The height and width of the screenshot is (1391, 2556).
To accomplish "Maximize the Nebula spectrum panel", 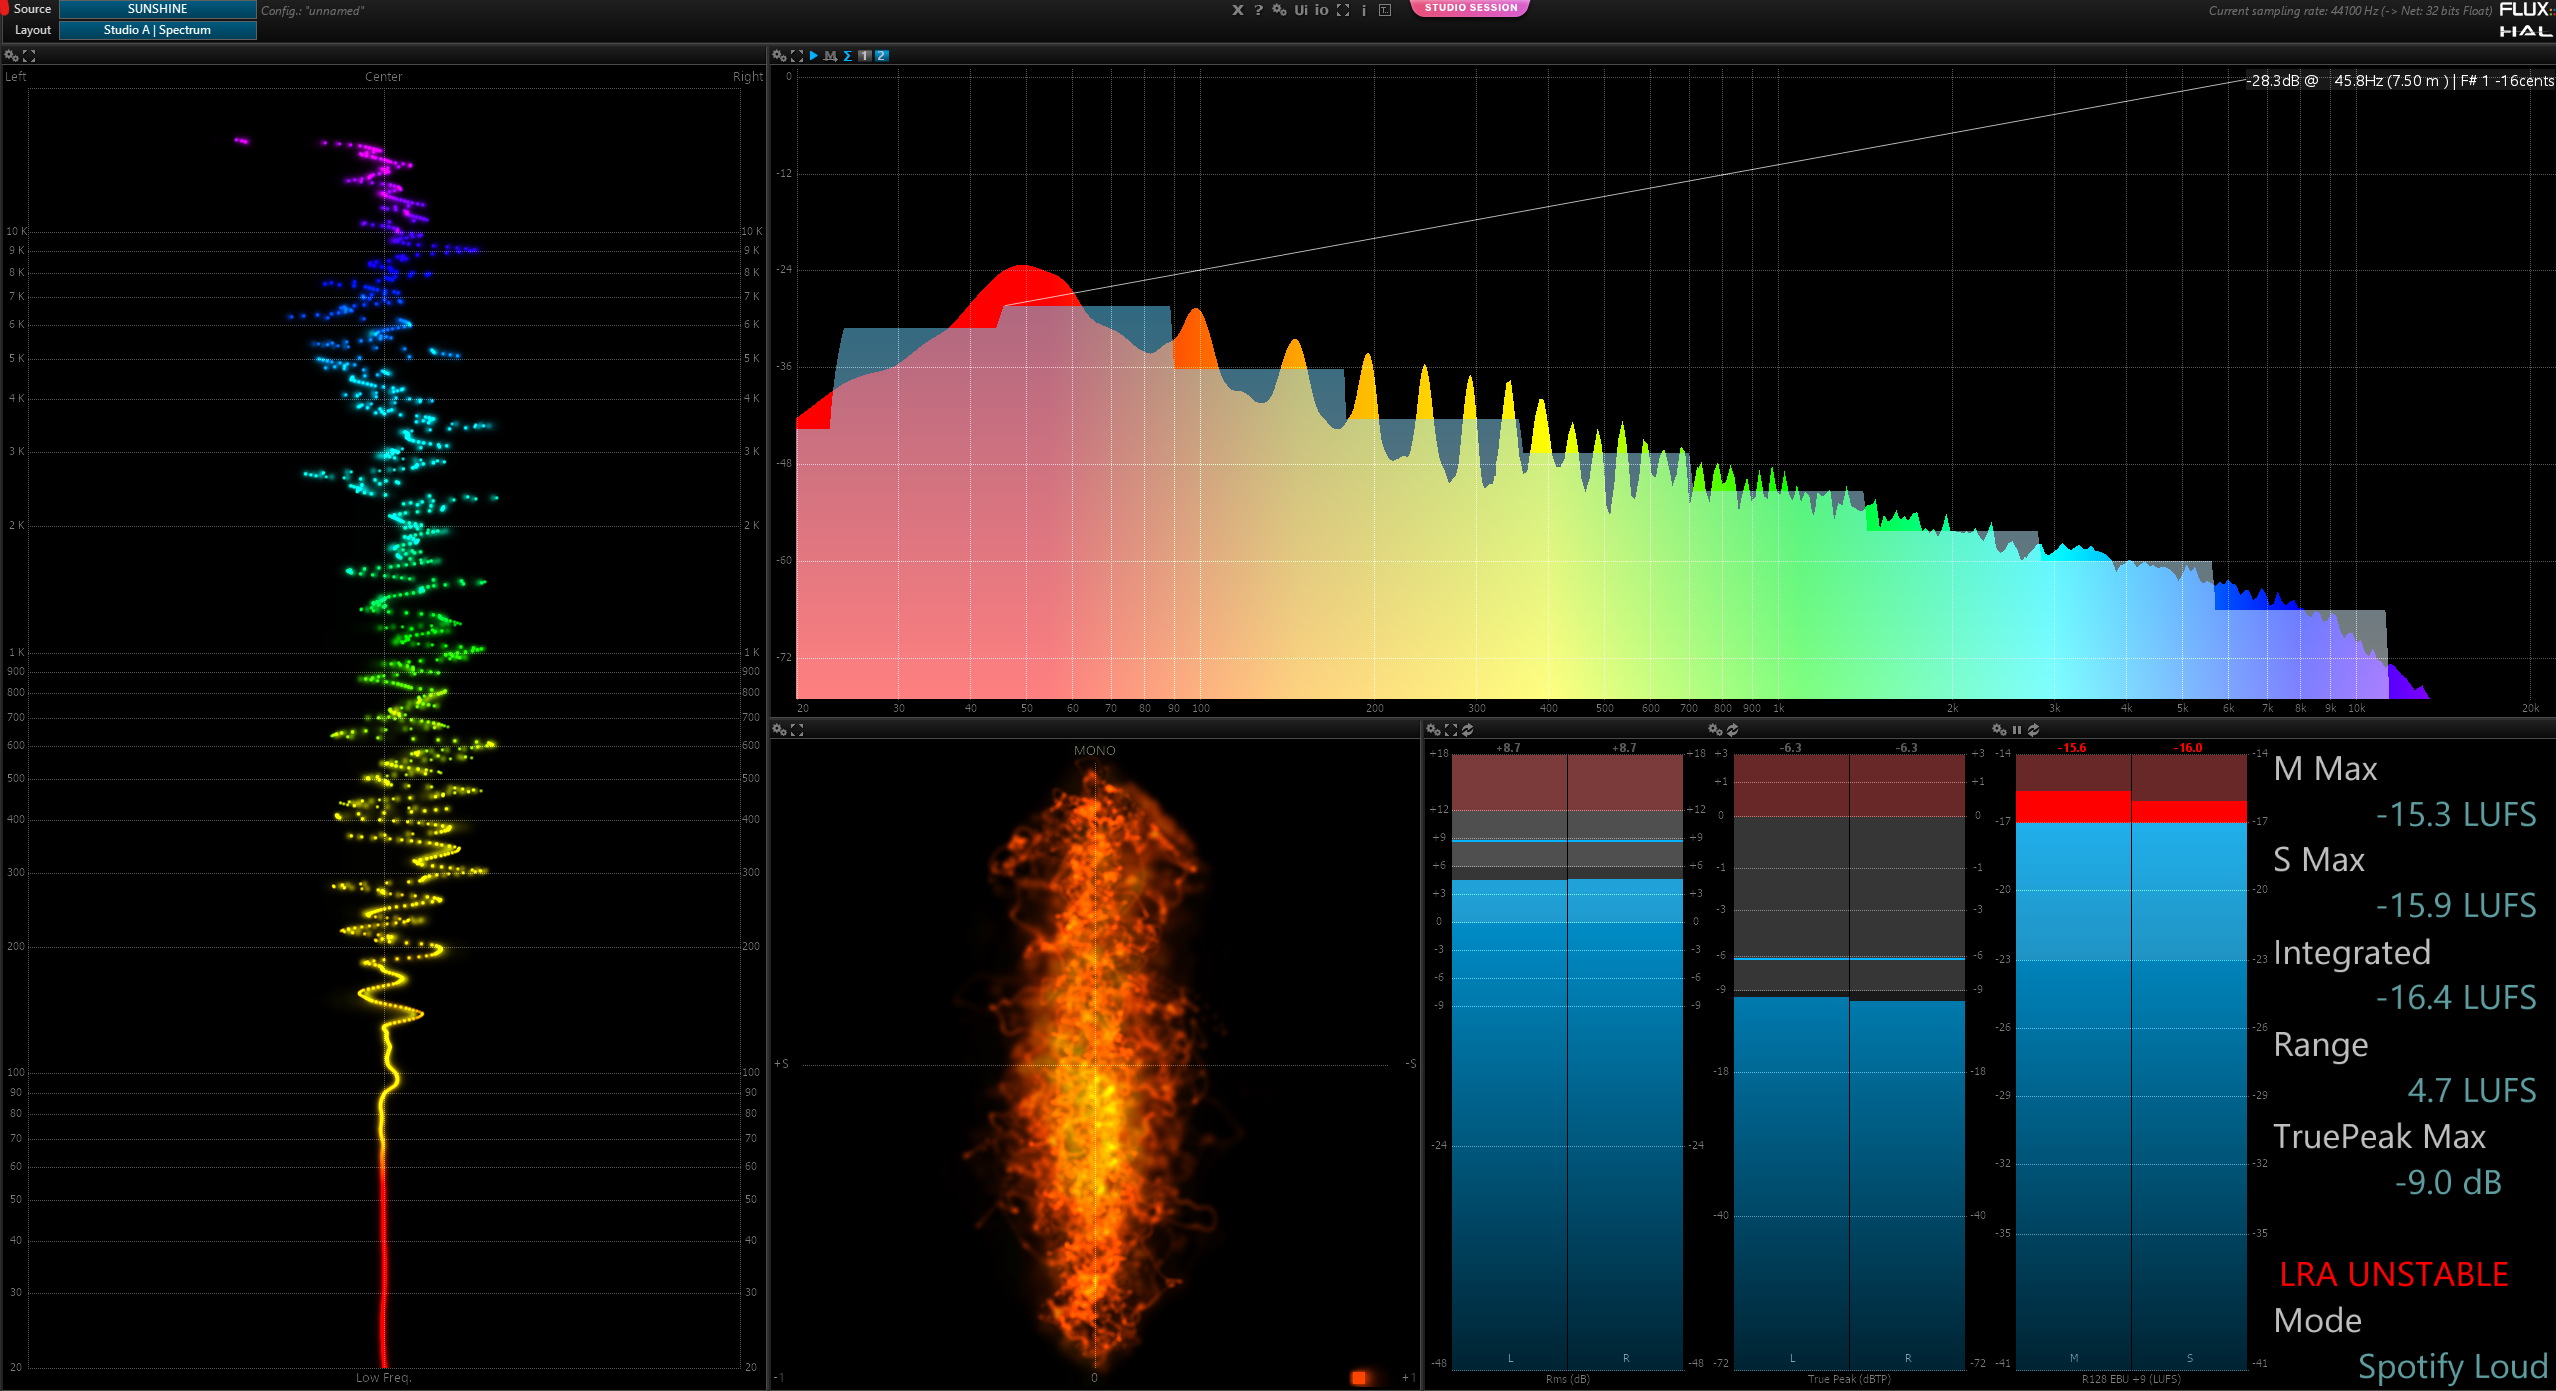I will (29, 56).
